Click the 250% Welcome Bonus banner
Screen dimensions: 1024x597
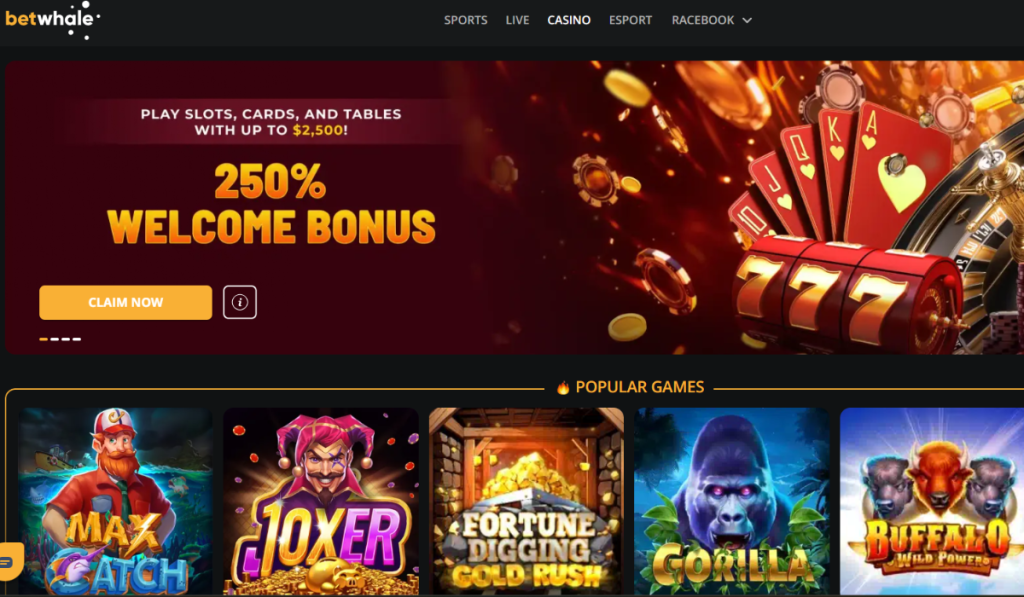point(515,207)
